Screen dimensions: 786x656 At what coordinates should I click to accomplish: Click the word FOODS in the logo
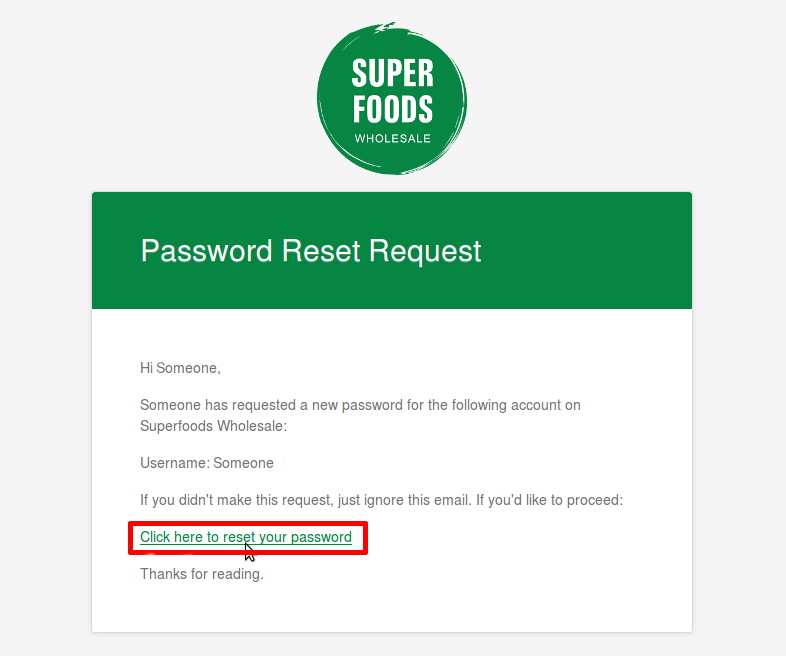pyautogui.click(x=392, y=108)
